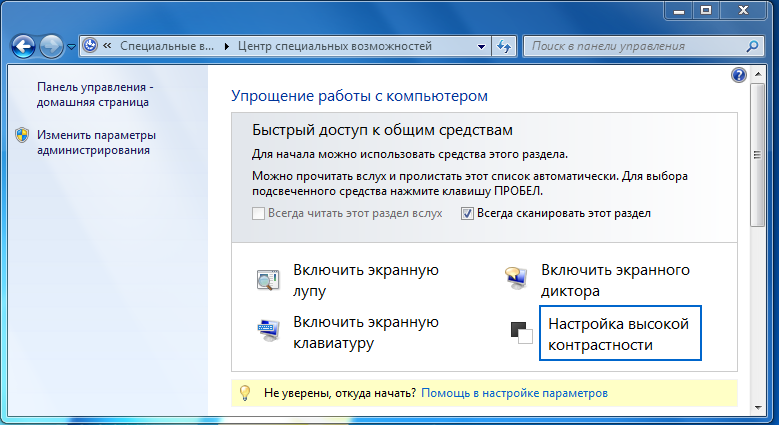Screen dimensions: 779x425
Task: Open help via the question mark icon
Action: coord(739,75)
